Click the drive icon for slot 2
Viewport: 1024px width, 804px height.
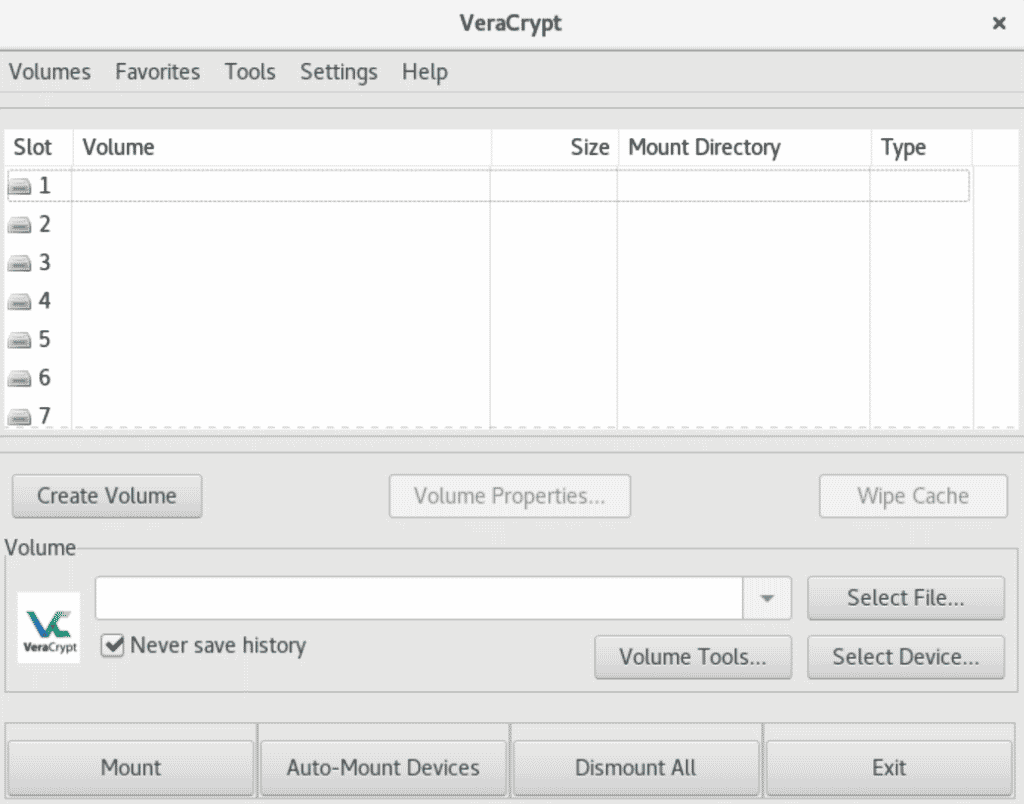click(x=18, y=224)
